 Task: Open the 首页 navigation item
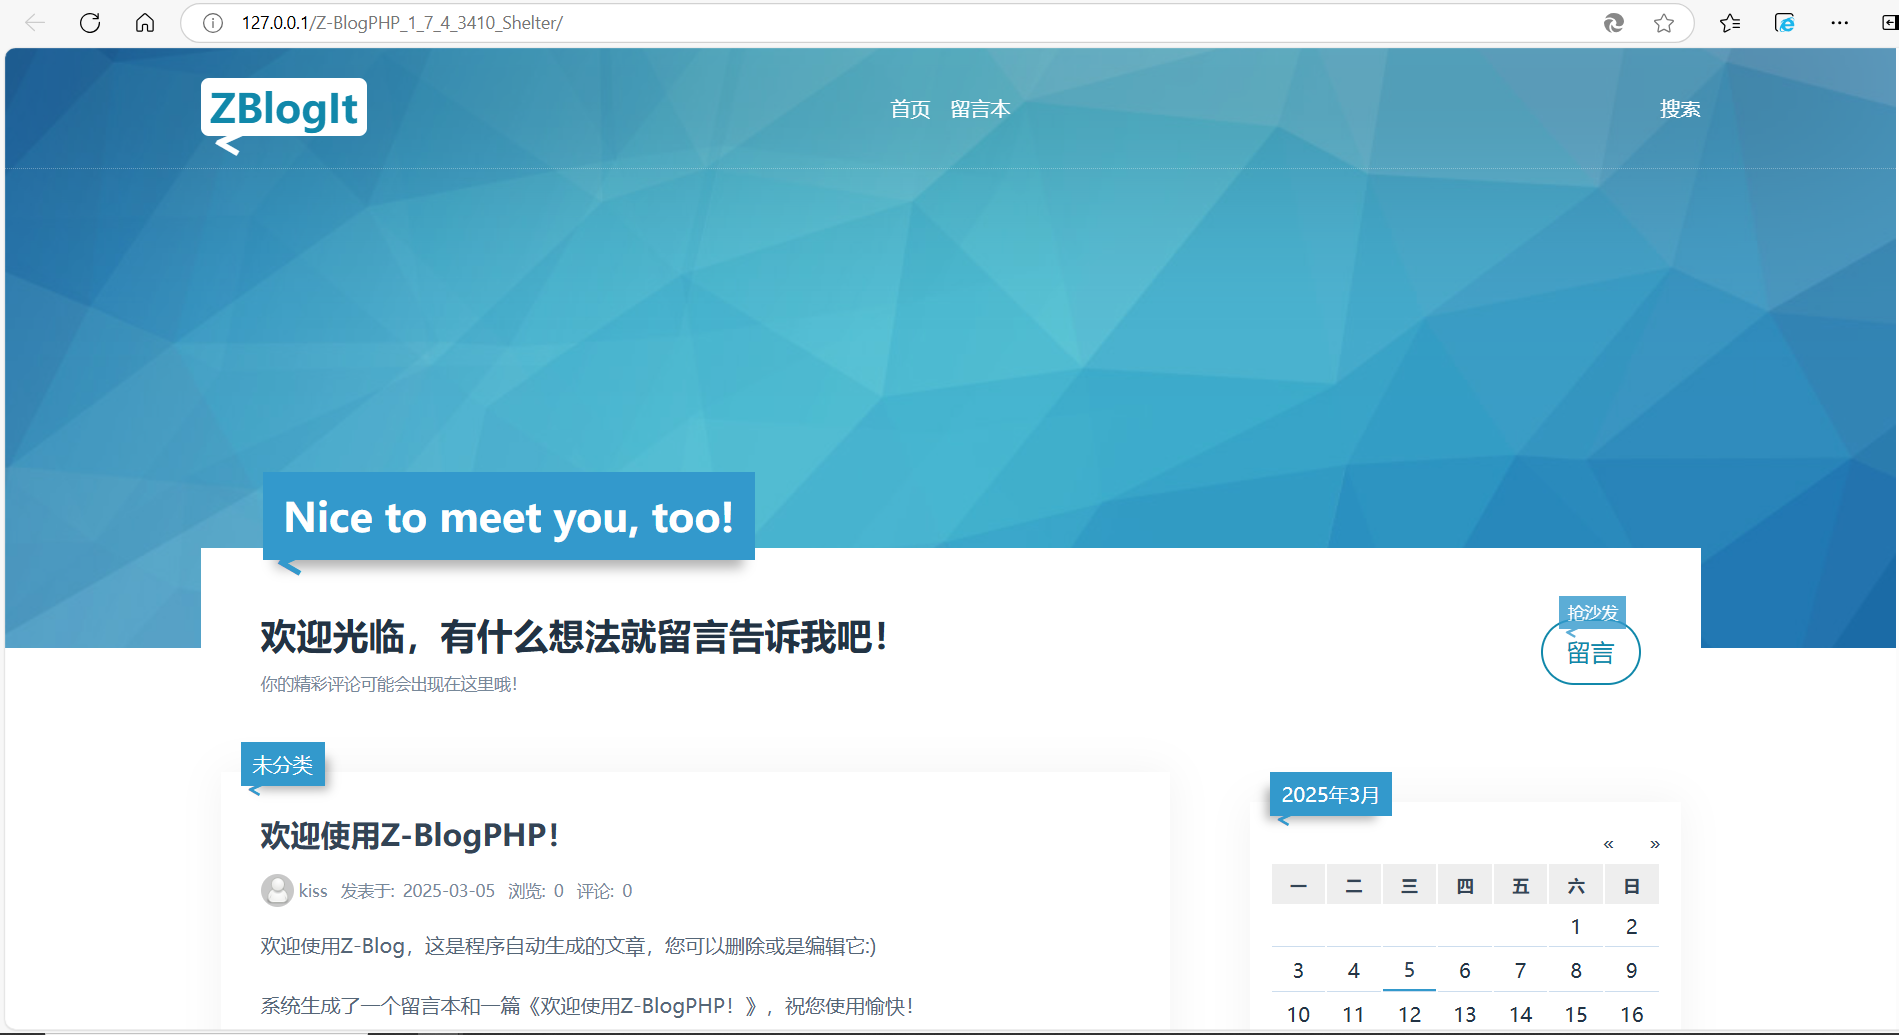tap(910, 109)
